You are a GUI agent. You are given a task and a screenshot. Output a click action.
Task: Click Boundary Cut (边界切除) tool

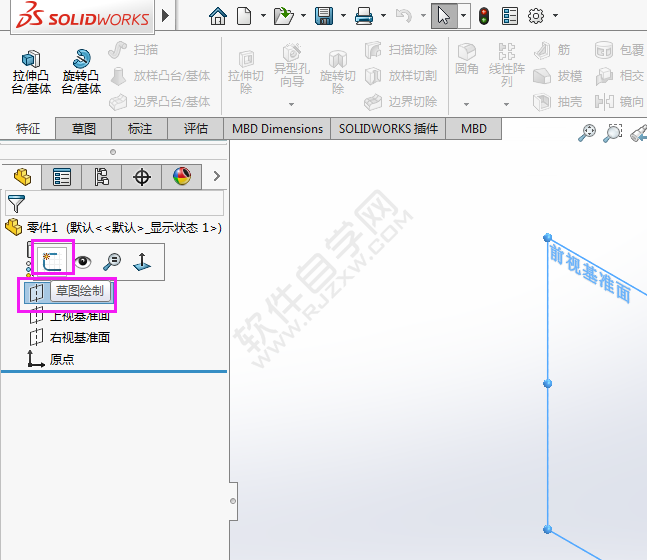point(401,102)
